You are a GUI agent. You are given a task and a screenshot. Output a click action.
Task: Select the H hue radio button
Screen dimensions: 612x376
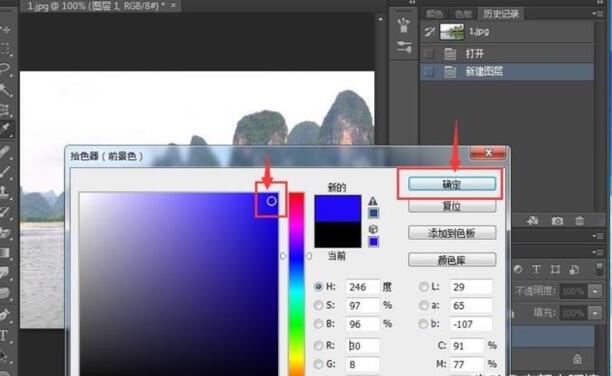[x=318, y=287]
